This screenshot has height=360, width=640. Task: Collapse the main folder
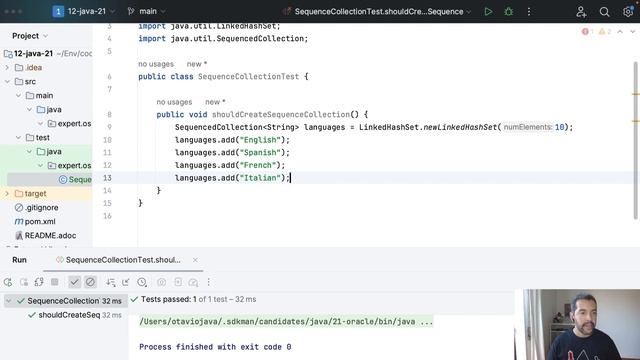[x=18, y=96]
